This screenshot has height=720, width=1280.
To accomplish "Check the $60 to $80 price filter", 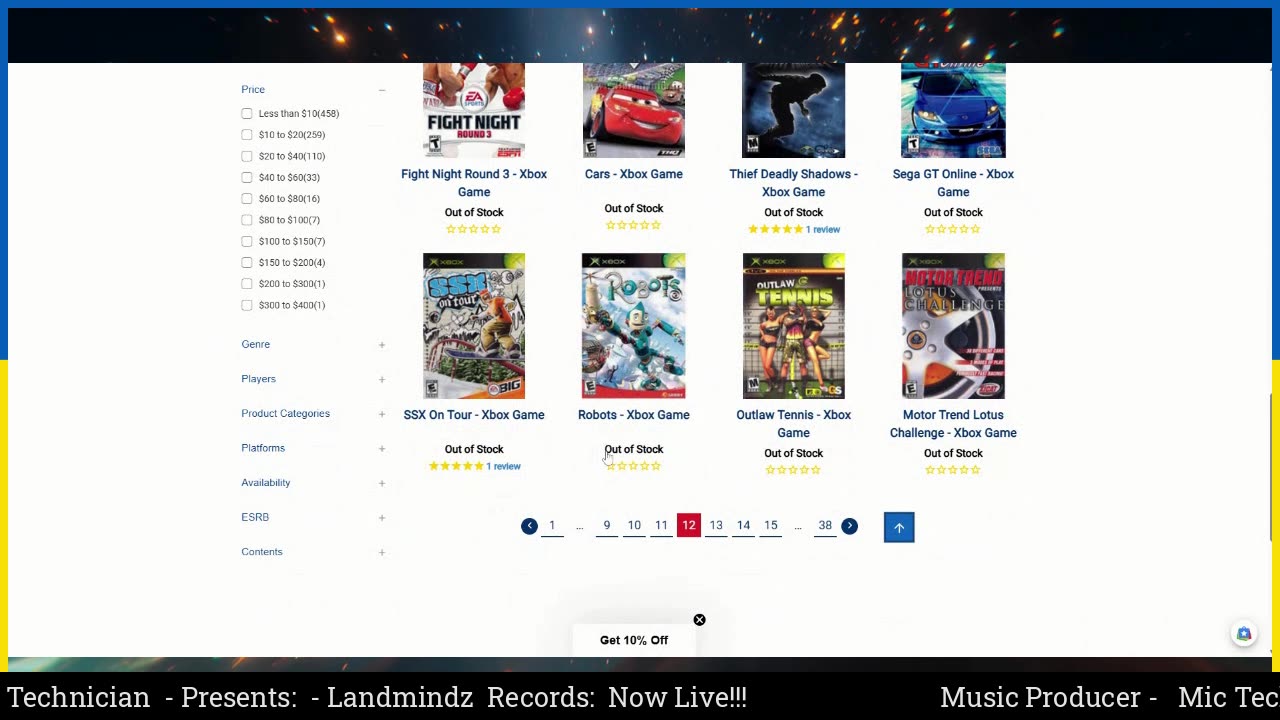I will (247, 198).
